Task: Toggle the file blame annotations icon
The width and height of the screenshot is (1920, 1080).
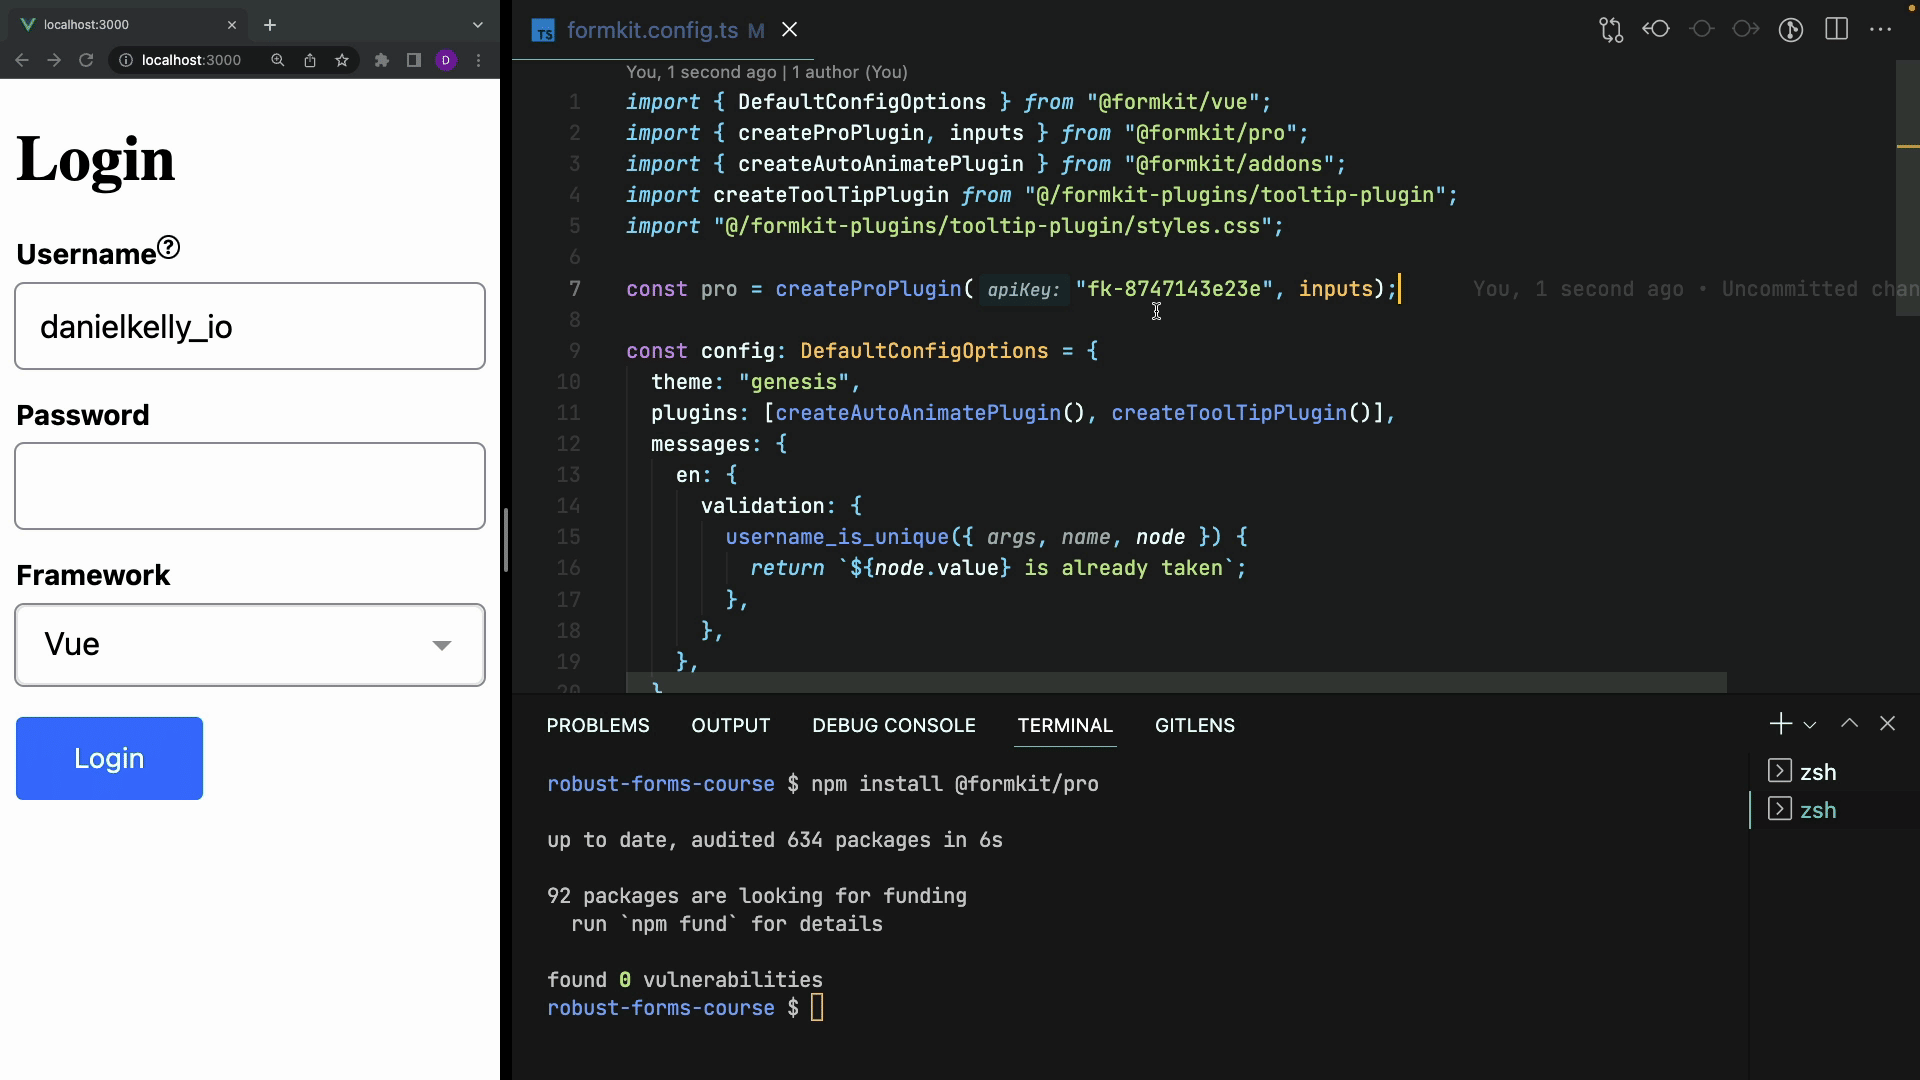Action: click(x=1791, y=30)
